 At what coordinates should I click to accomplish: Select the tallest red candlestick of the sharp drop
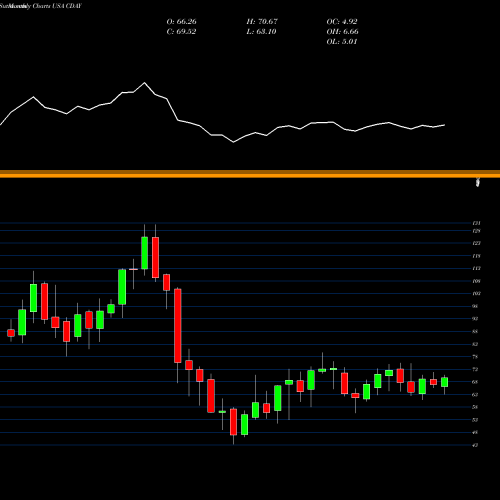tap(178, 326)
